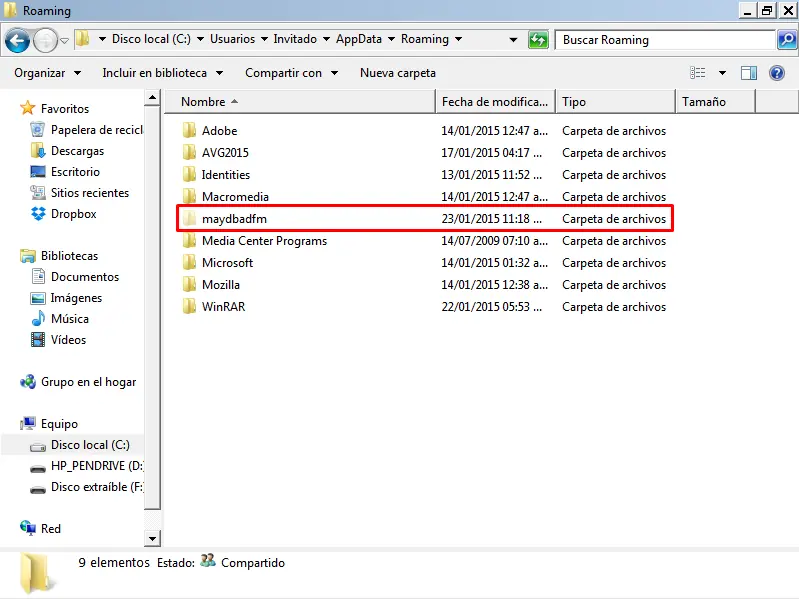799x599 pixels.
Task: Toggle the preview pane
Action: [749, 73]
